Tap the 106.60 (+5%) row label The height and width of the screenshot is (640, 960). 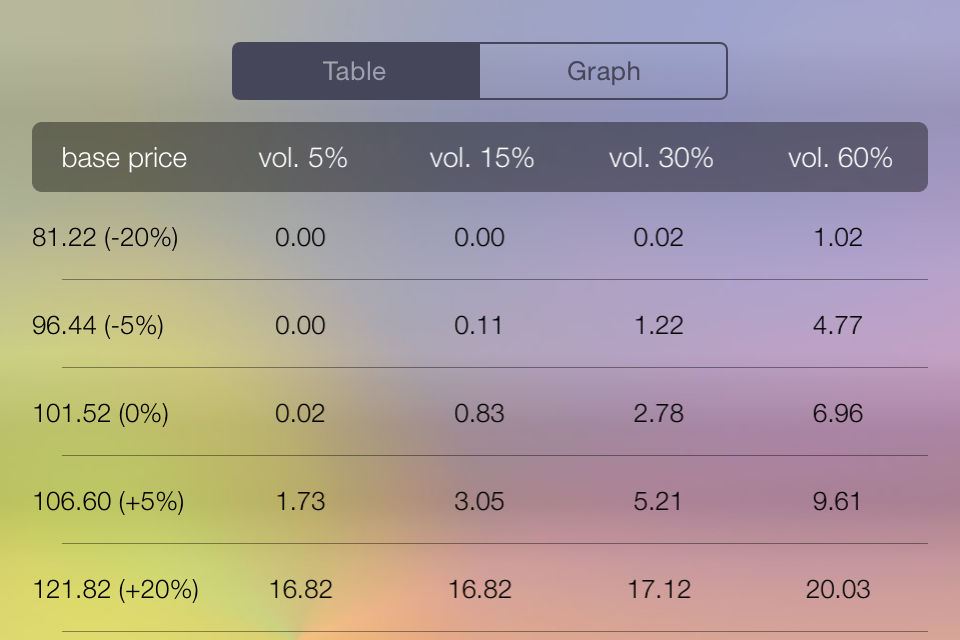click(108, 502)
